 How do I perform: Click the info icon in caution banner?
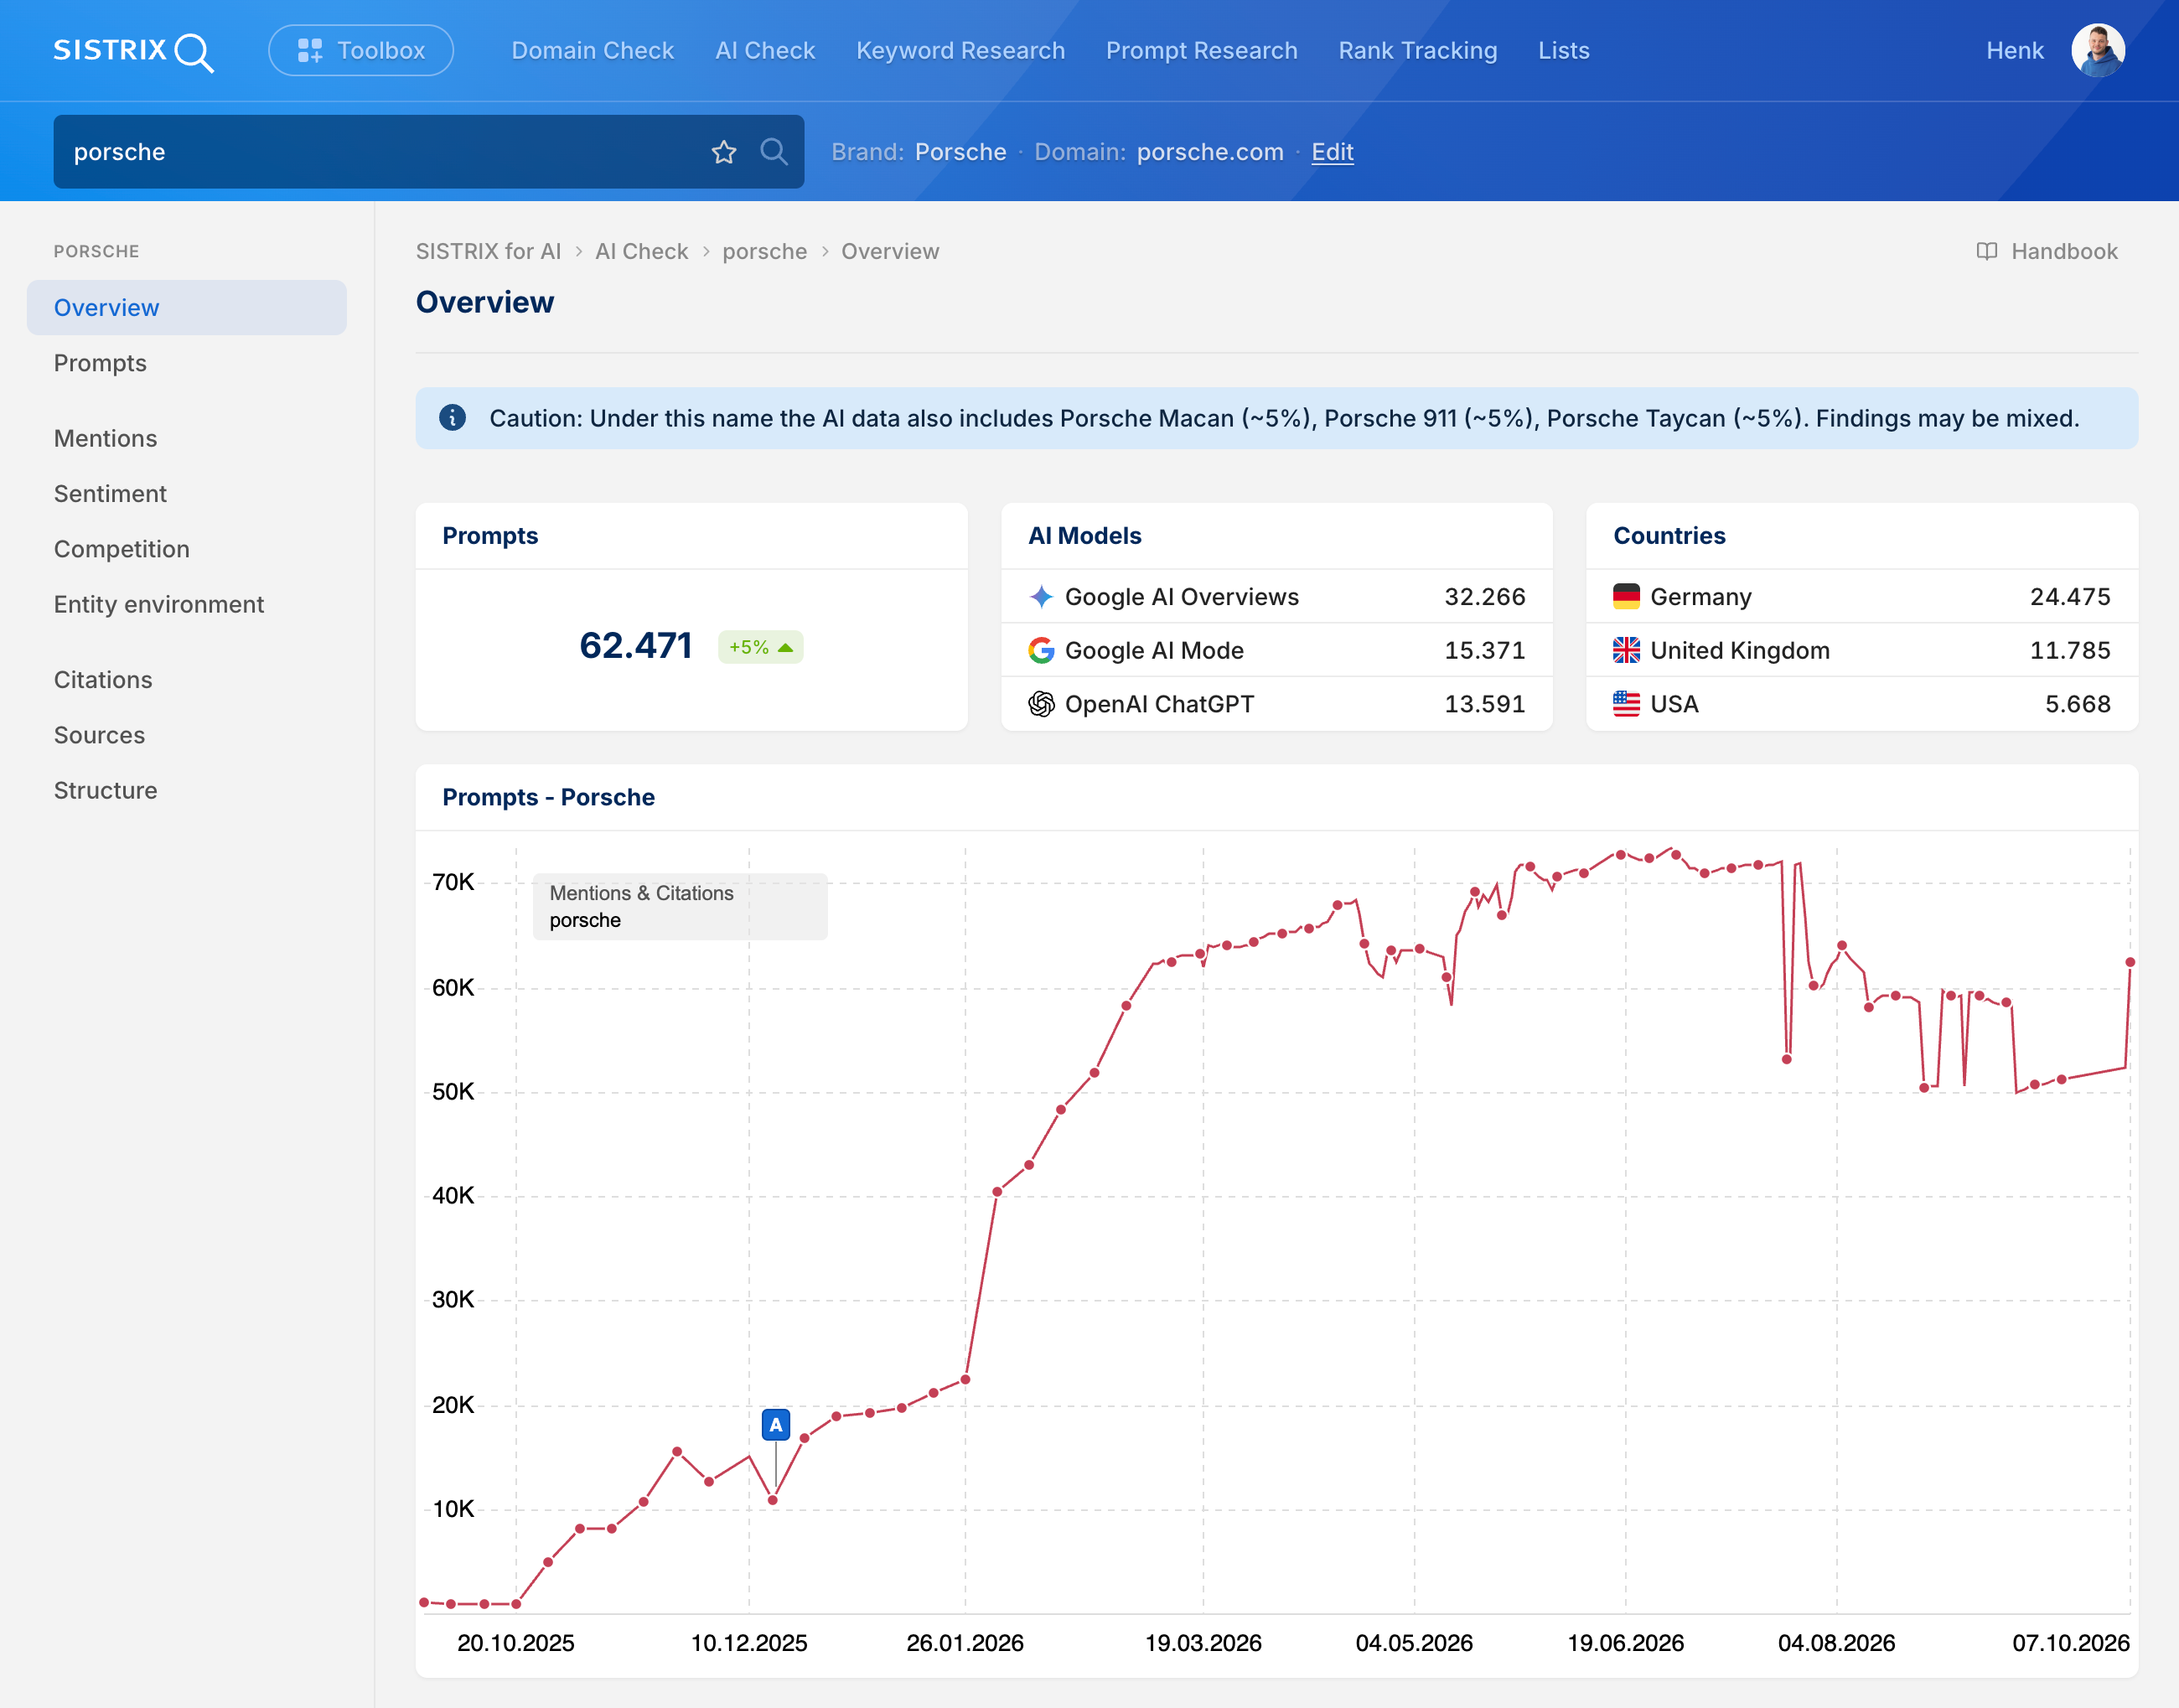(452, 418)
